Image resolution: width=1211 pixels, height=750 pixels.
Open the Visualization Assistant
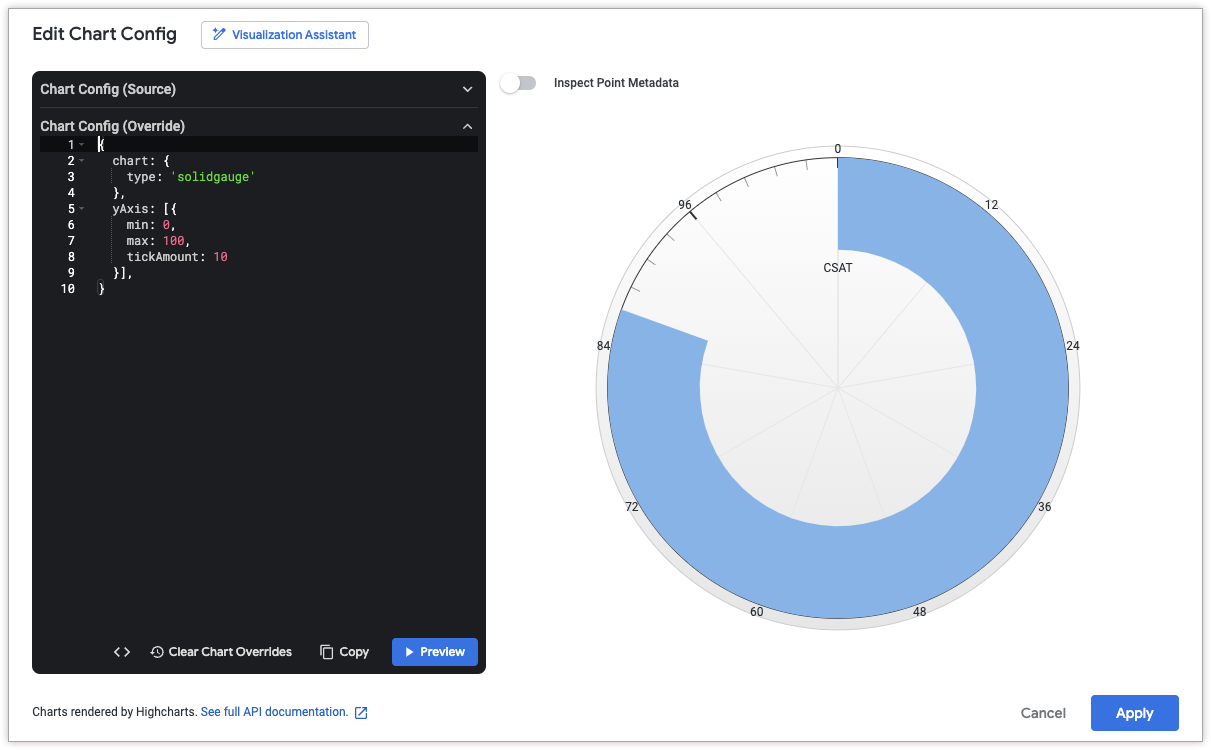coord(285,35)
